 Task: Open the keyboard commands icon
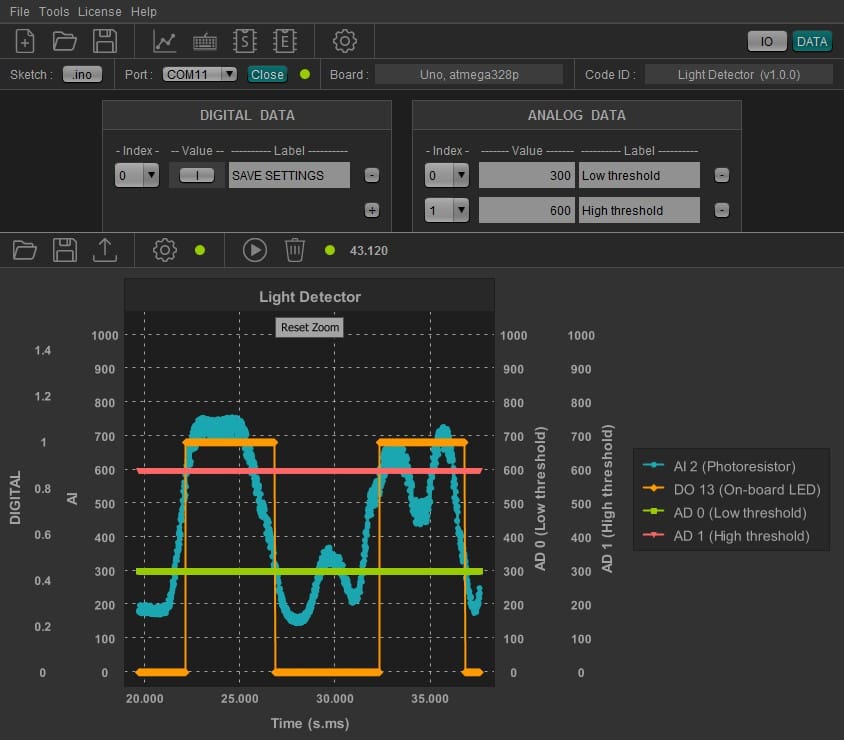(205, 42)
